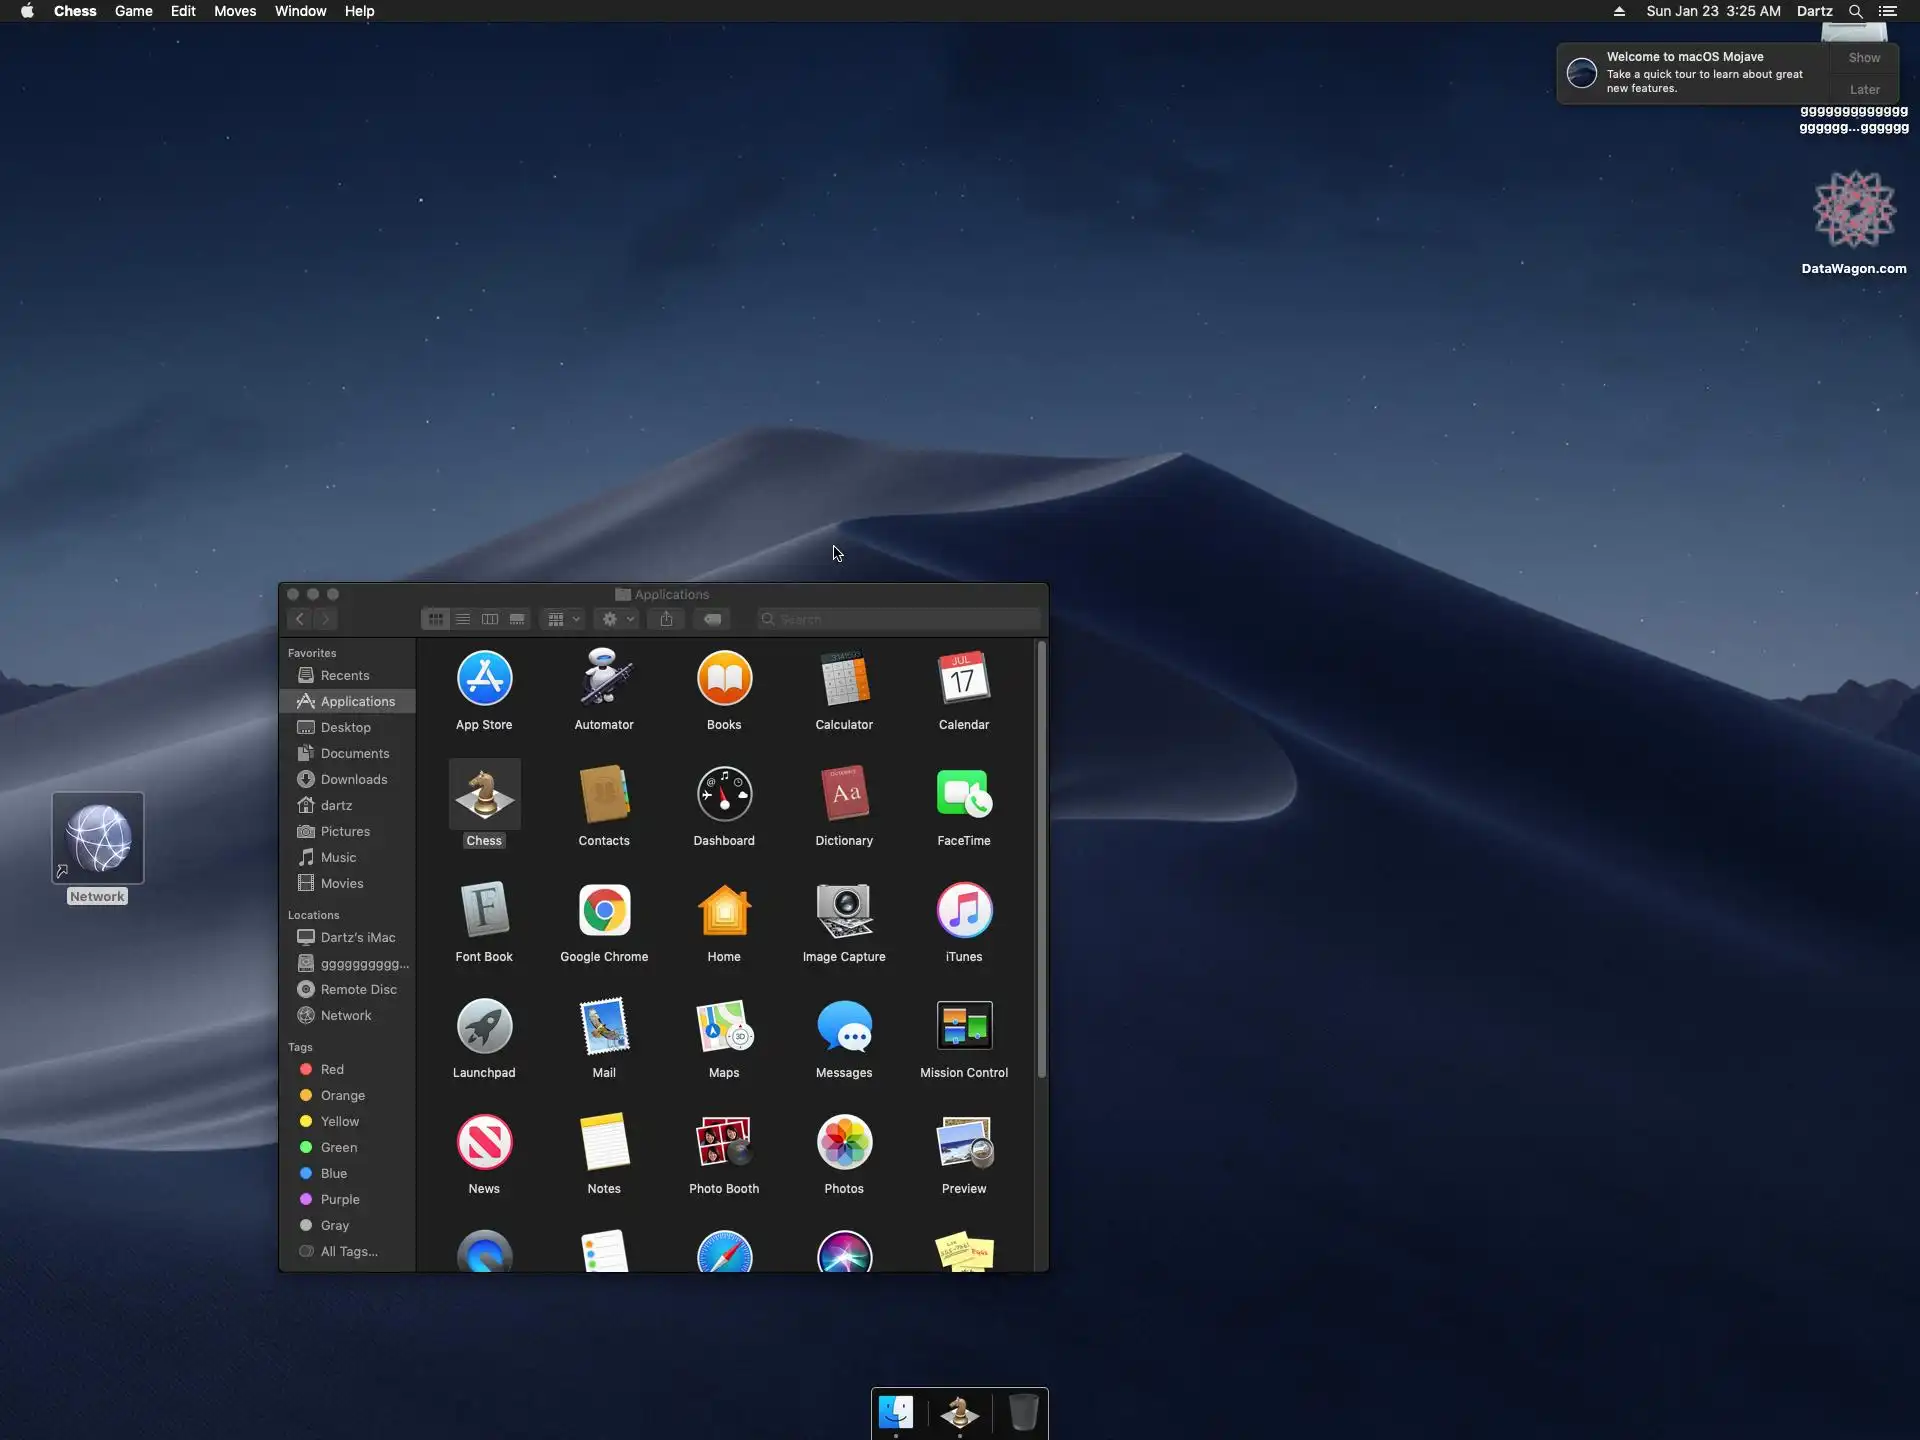
Task: Switch to gallery view
Action: pyautogui.click(x=517, y=619)
